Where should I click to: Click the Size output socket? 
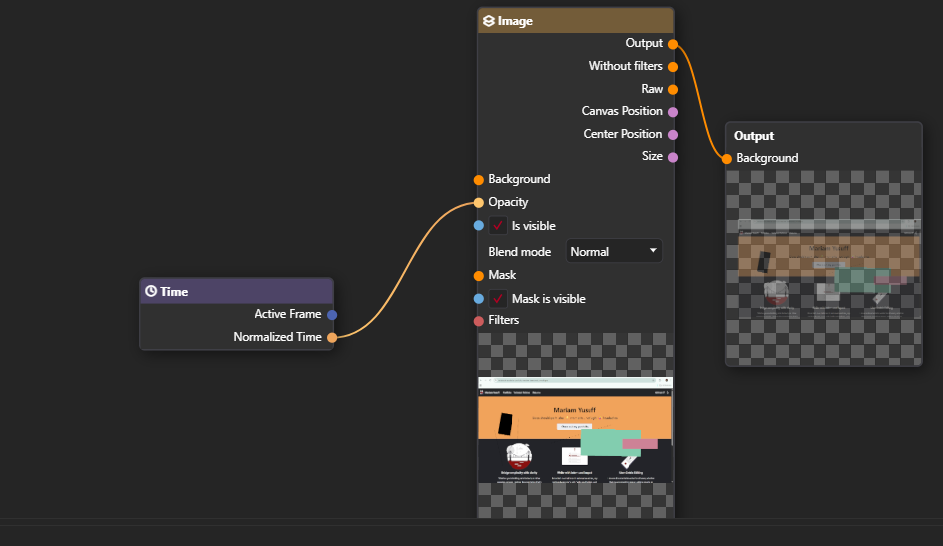point(673,157)
